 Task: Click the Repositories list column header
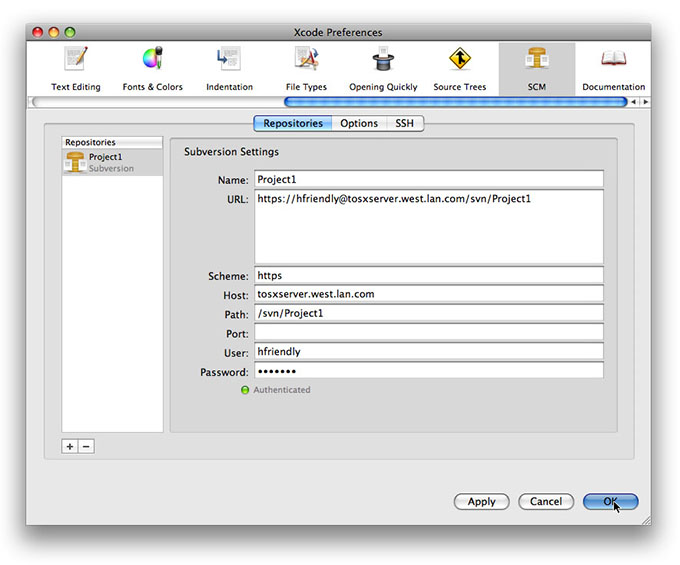click(112, 142)
